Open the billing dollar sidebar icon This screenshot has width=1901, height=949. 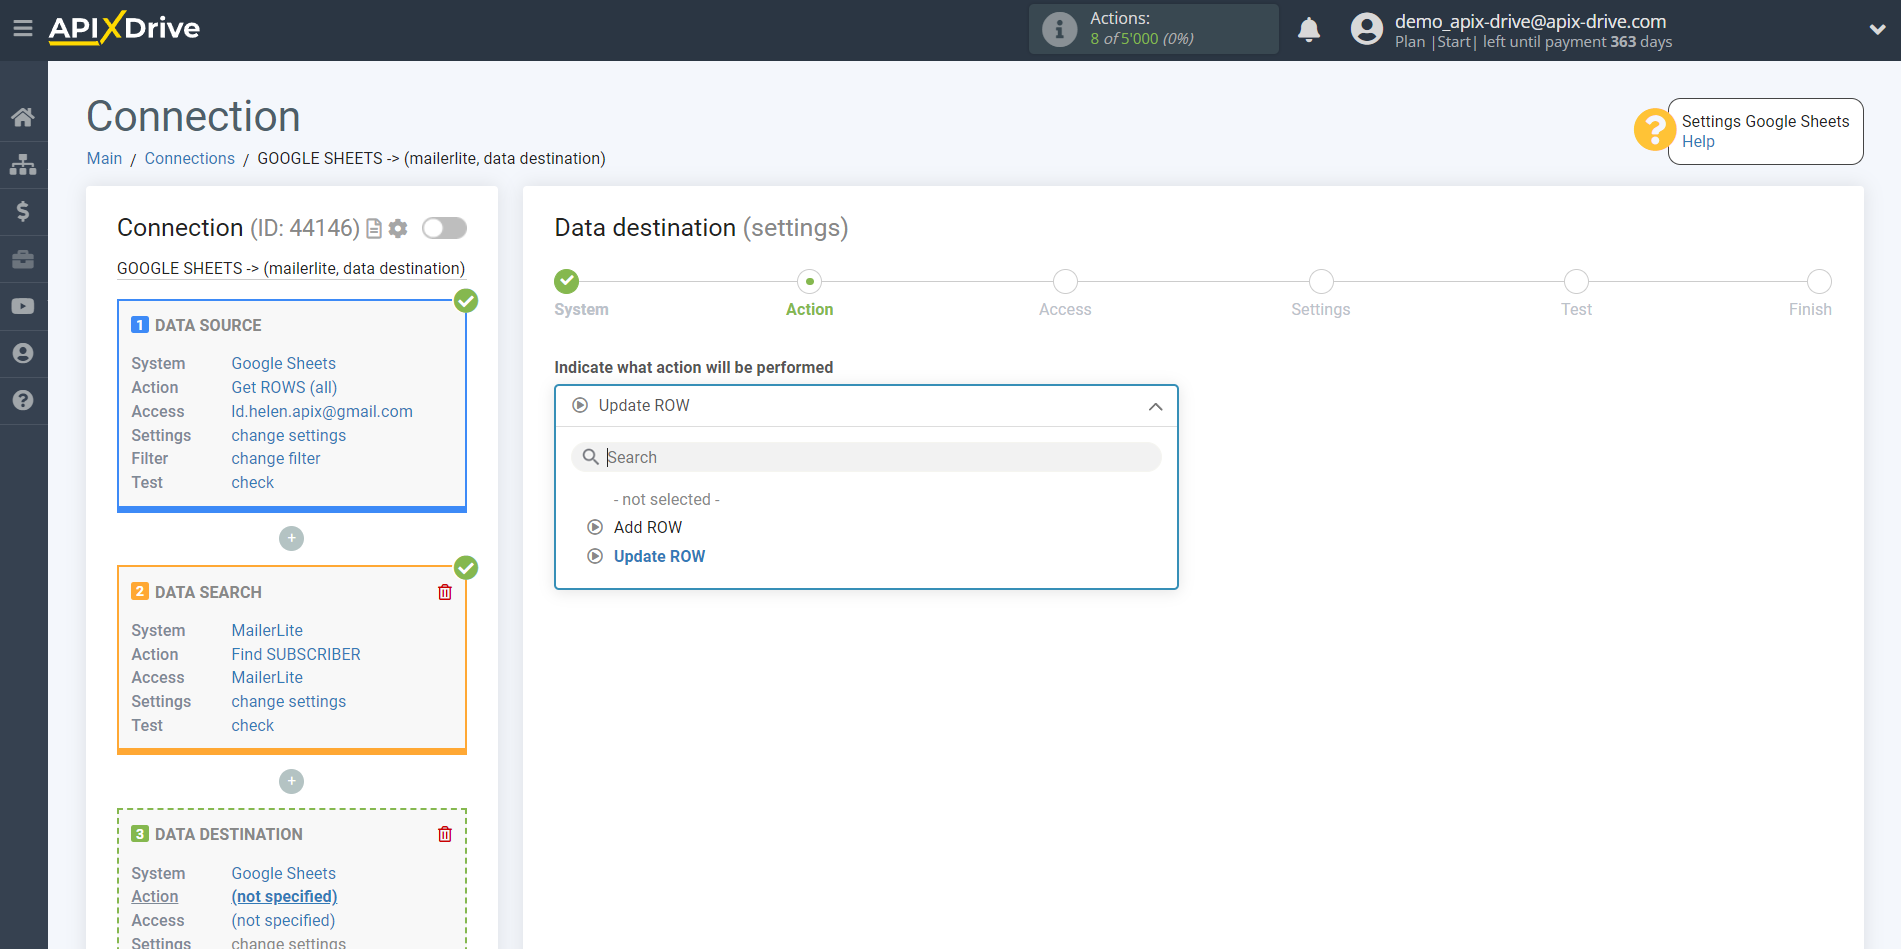click(x=23, y=211)
